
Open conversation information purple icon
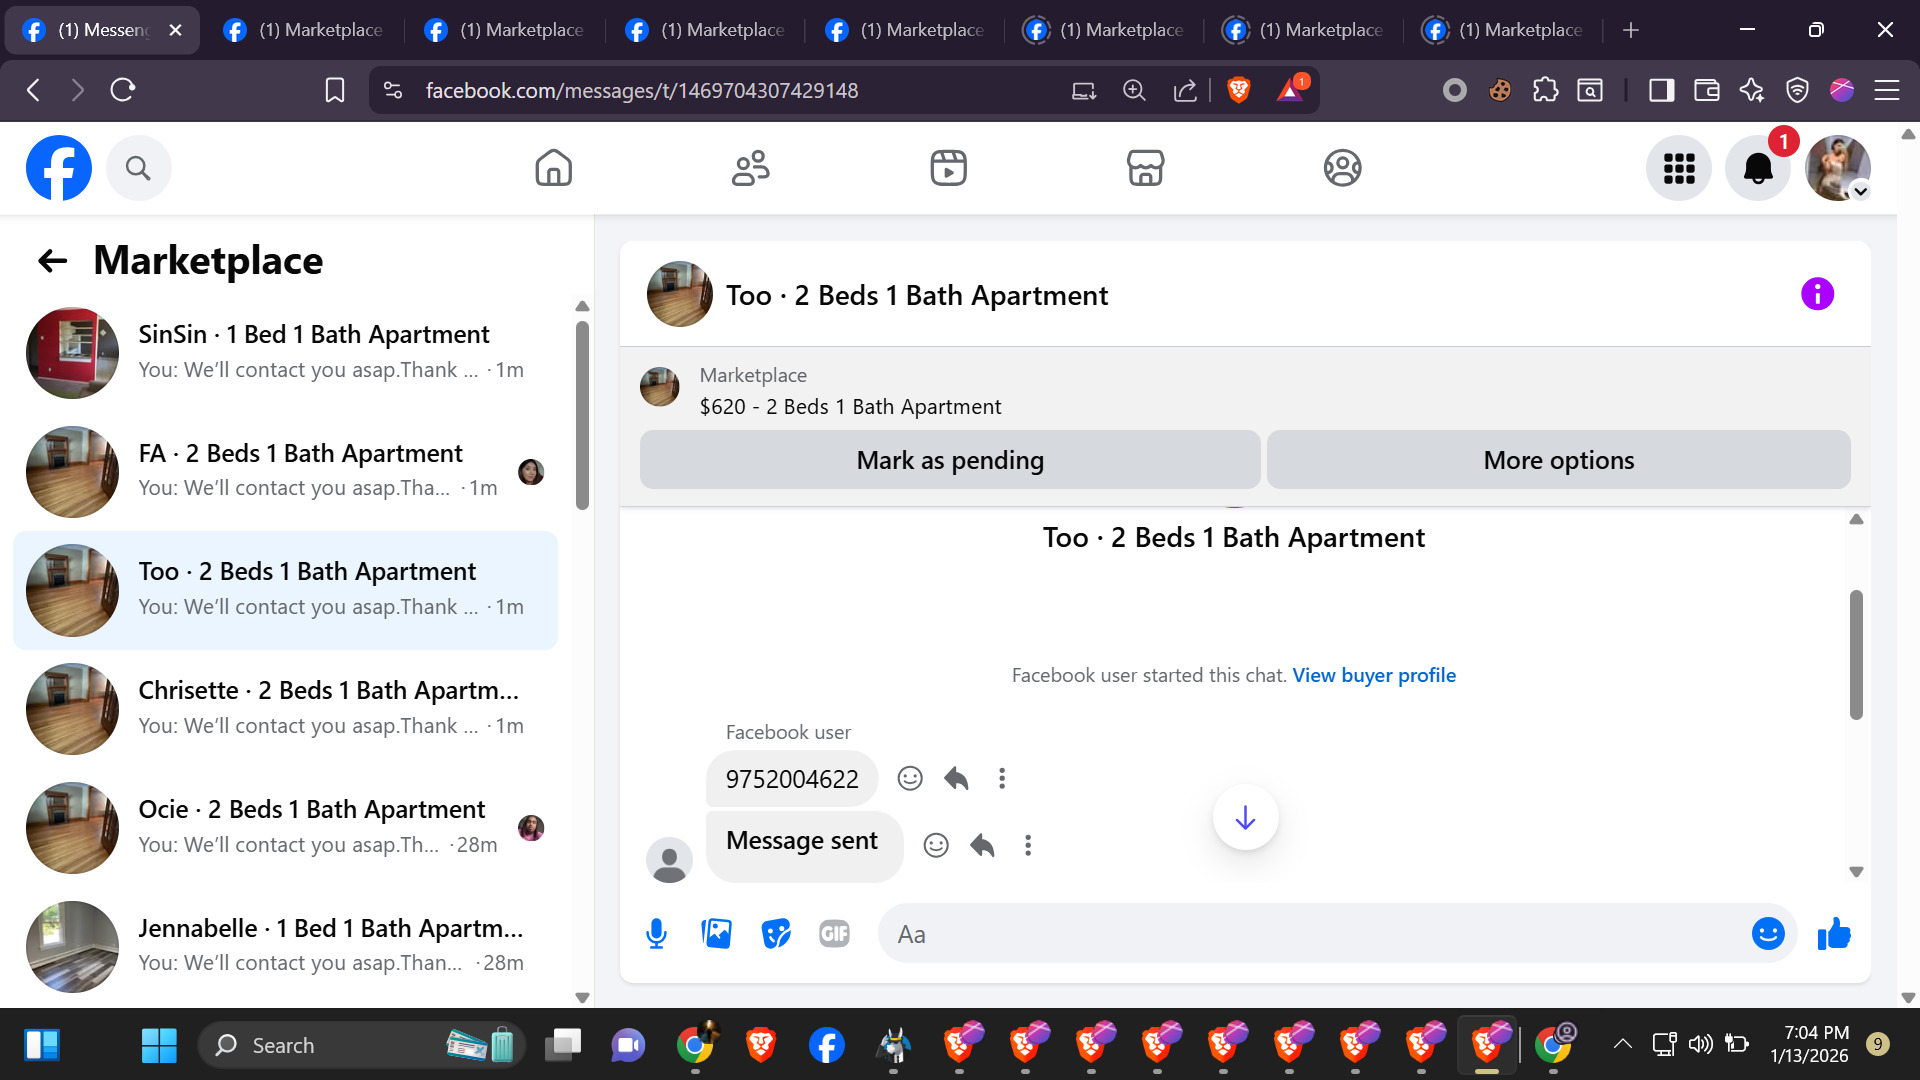click(x=1817, y=294)
